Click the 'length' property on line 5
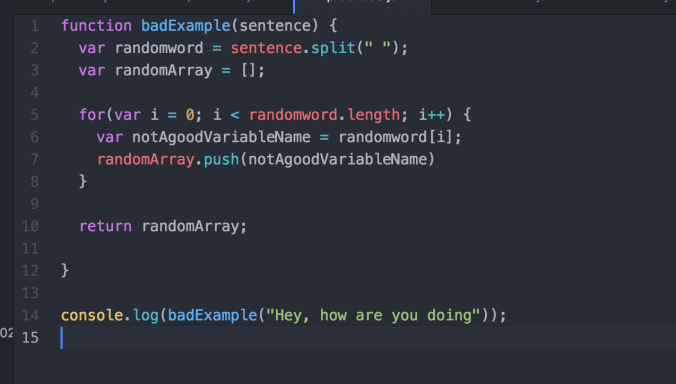Viewport: 676px width, 384px height. (x=374, y=115)
